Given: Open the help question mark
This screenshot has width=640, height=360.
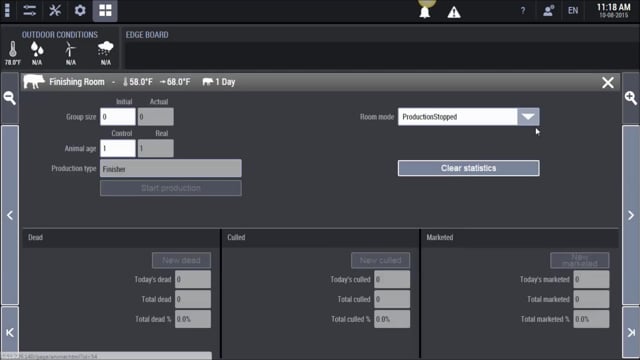Looking at the screenshot, I should tap(523, 11).
